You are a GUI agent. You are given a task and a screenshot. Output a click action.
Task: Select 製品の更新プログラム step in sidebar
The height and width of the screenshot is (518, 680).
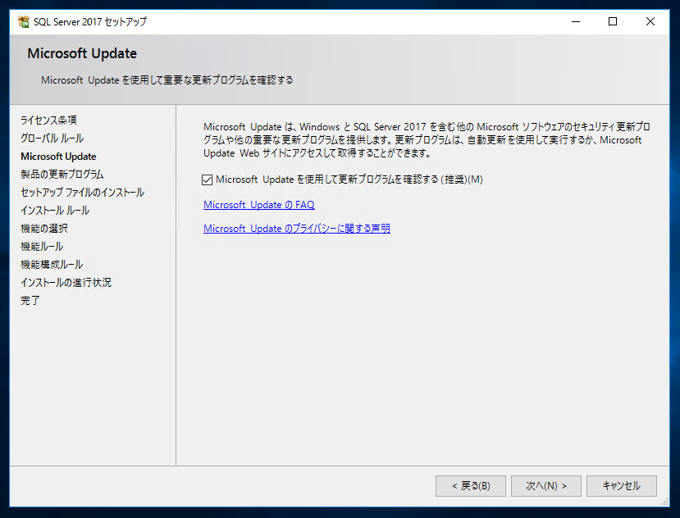coord(62,174)
